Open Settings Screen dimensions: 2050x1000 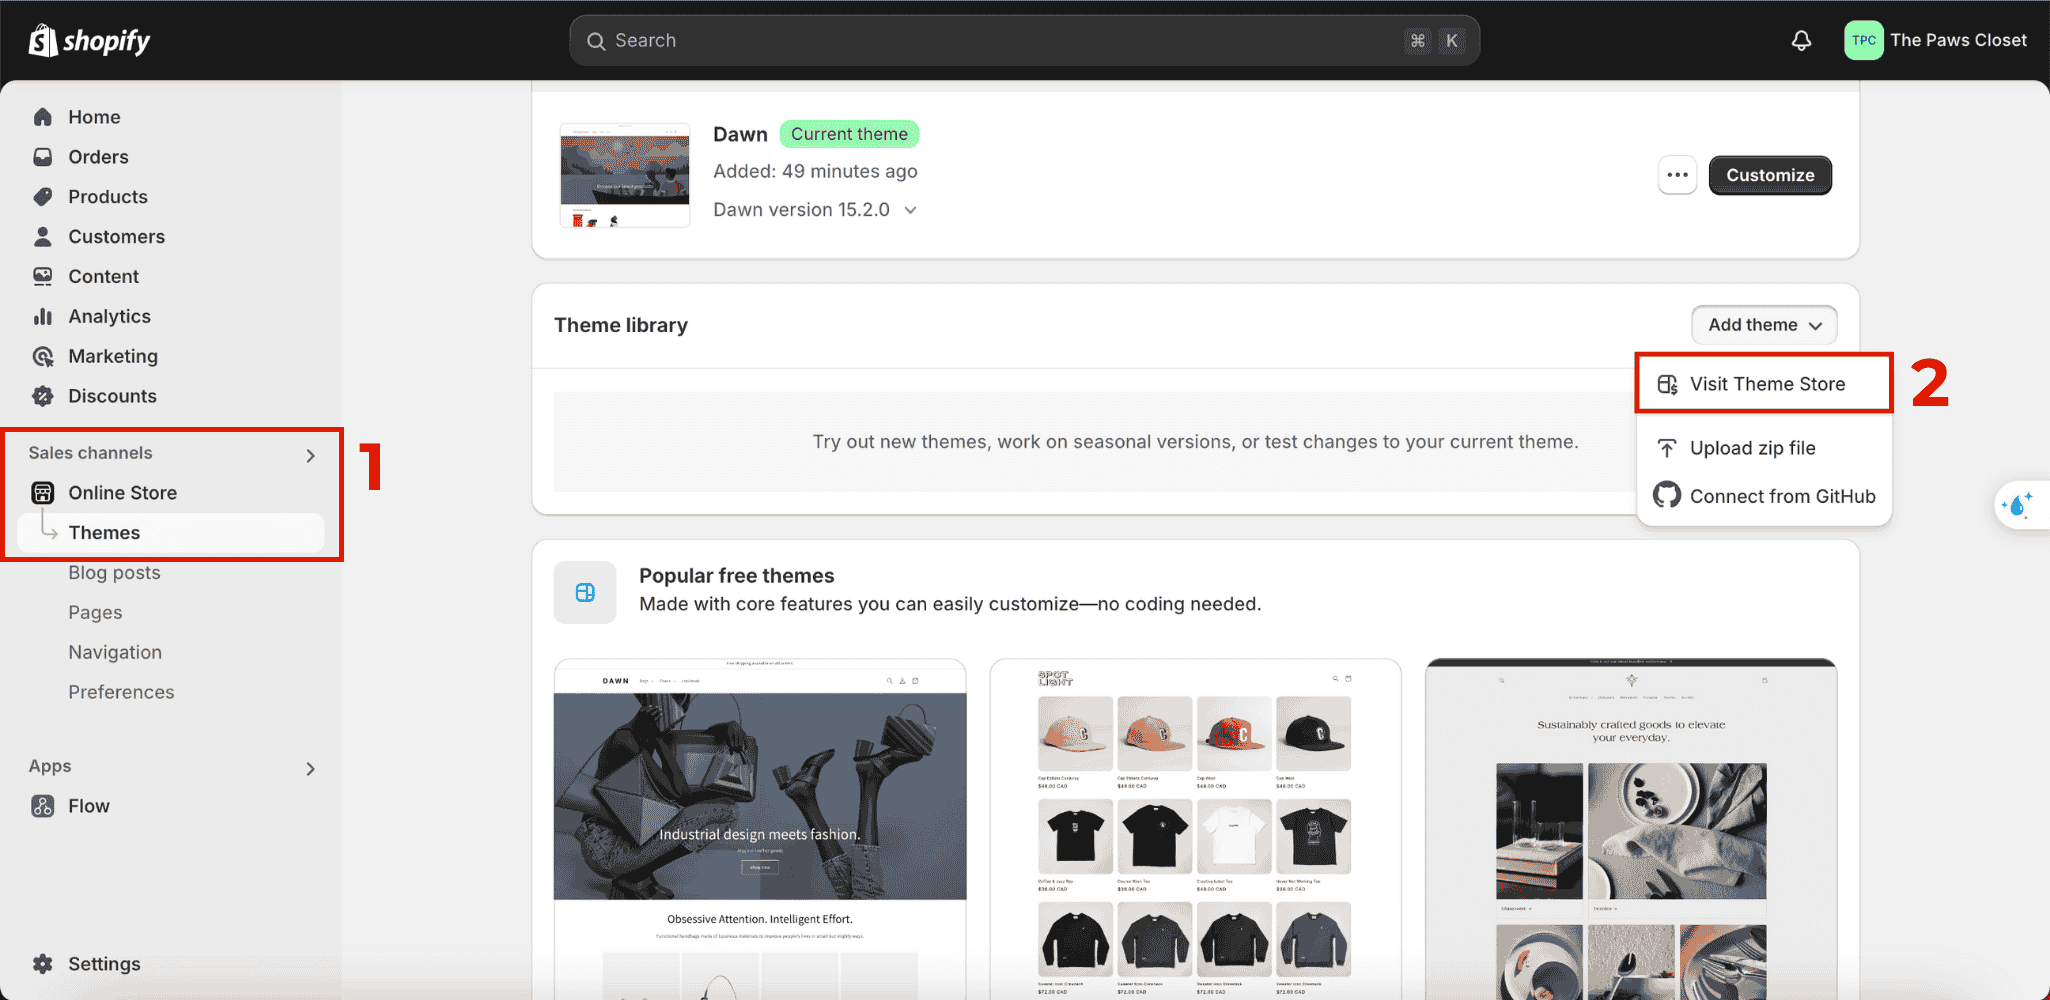point(104,964)
